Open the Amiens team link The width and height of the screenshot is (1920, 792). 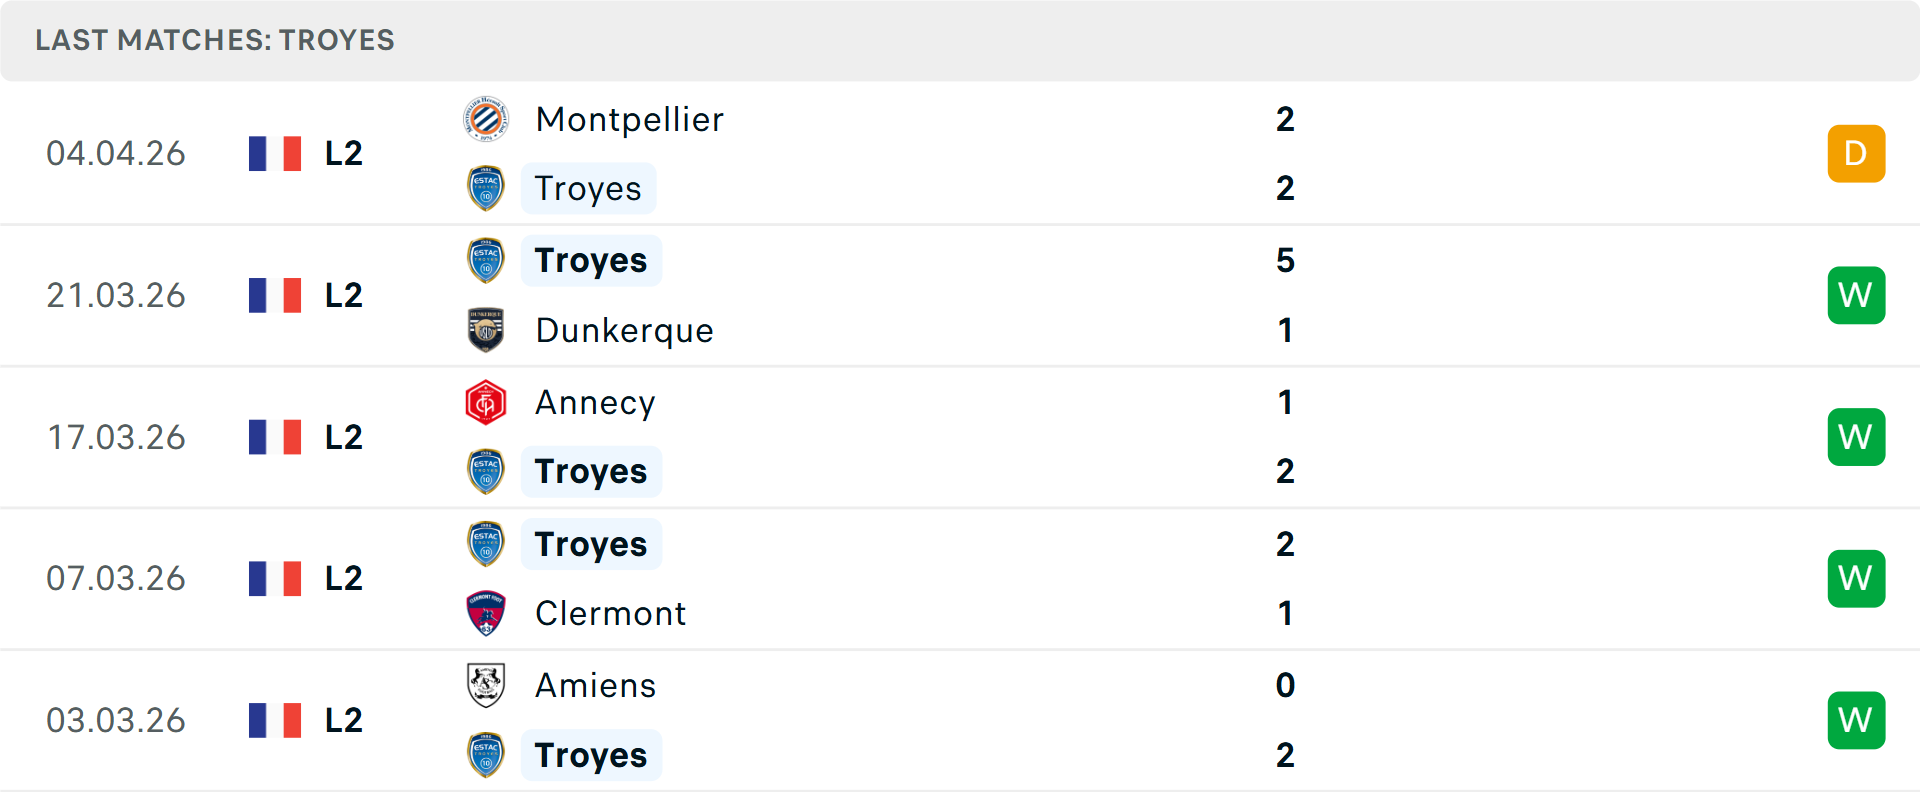(x=595, y=685)
